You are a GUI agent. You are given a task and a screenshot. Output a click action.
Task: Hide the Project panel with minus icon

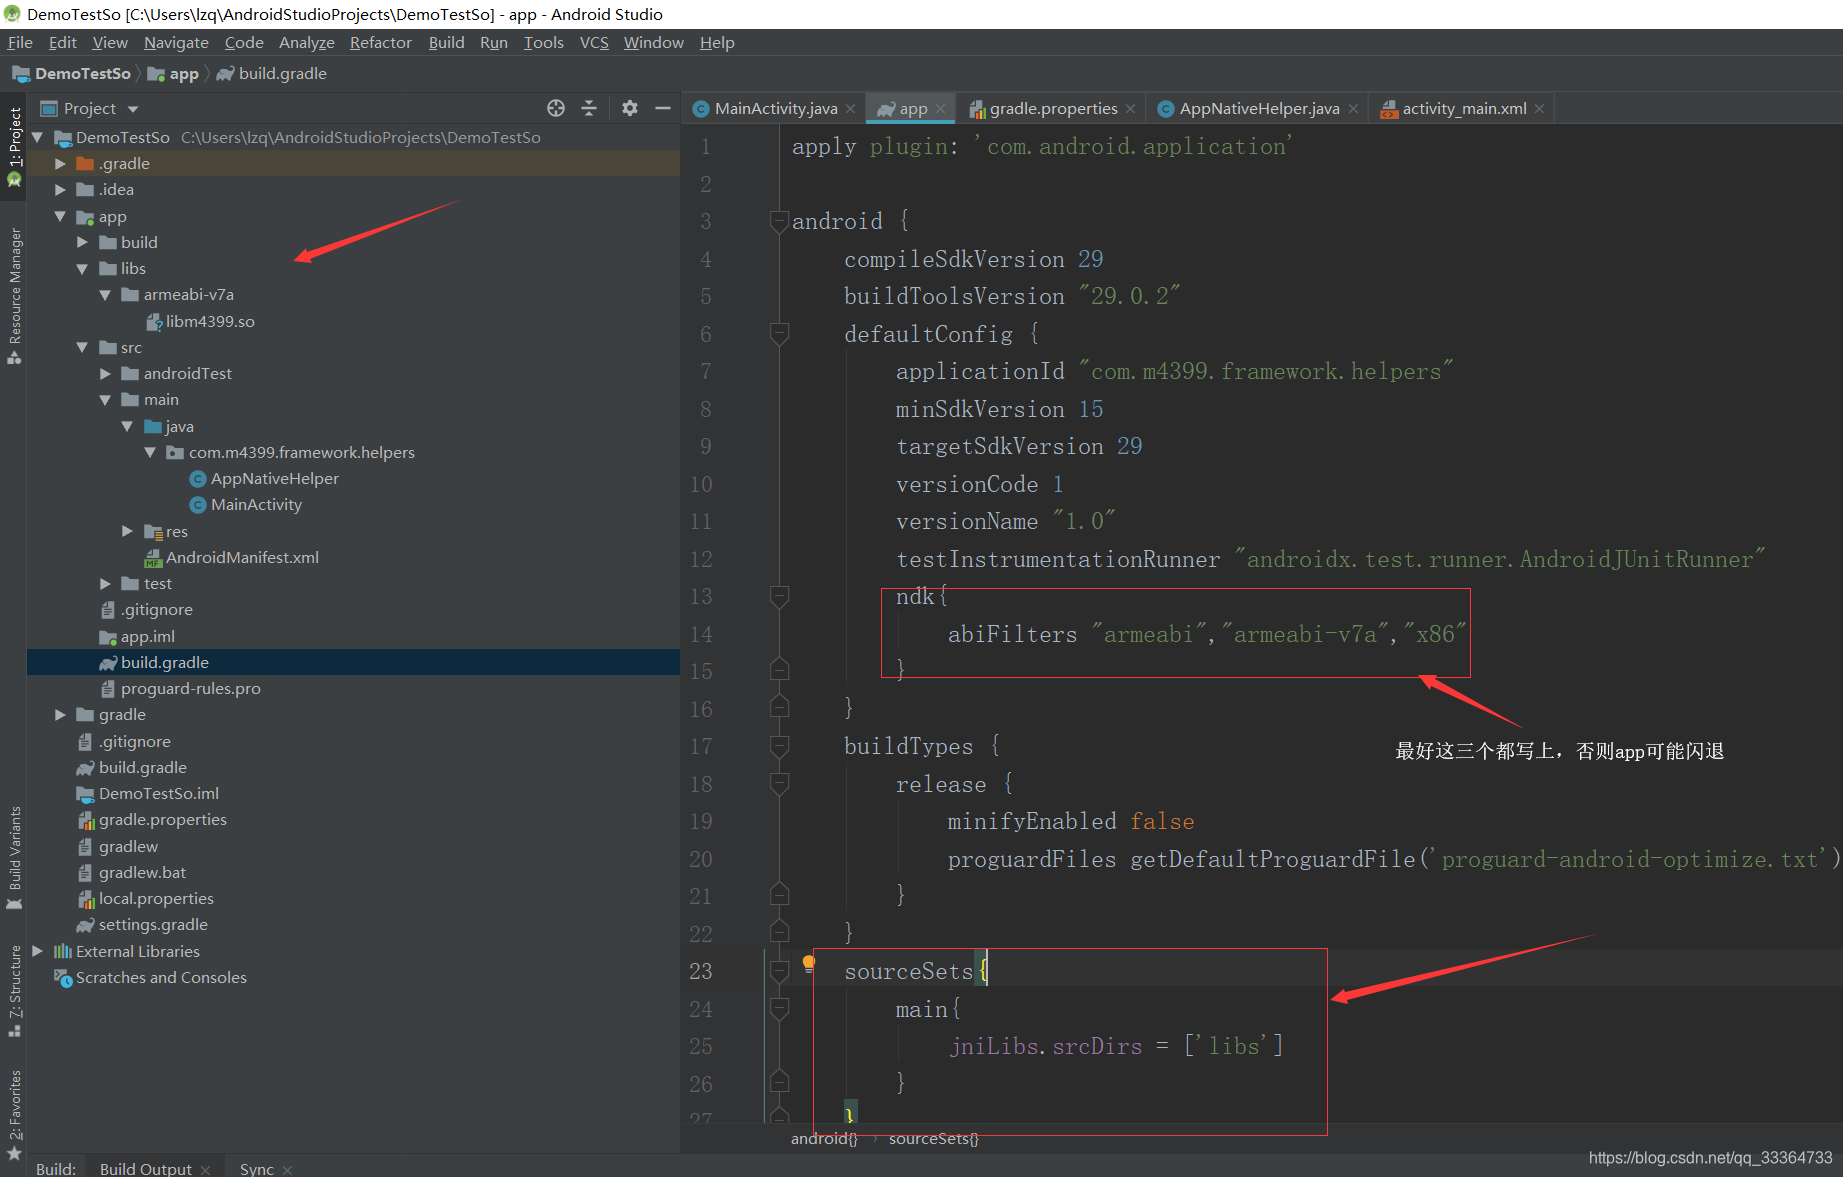point(663,108)
